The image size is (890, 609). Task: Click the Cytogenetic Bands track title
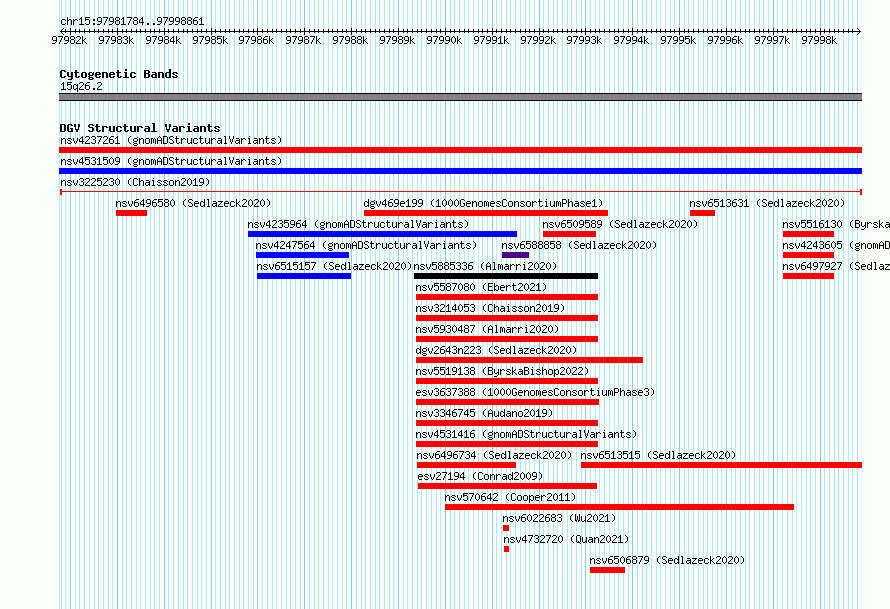click(119, 74)
